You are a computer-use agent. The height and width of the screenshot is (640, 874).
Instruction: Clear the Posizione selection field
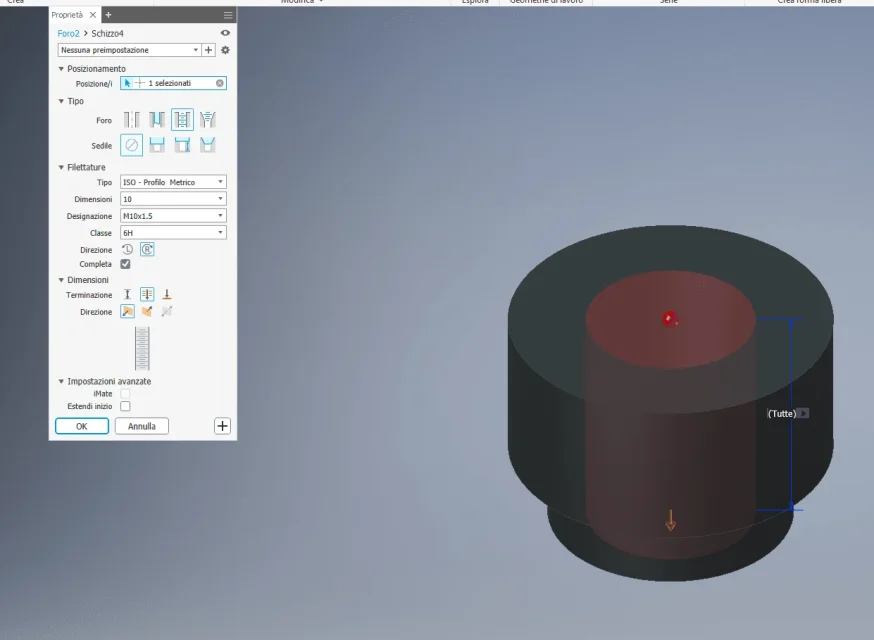click(220, 83)
